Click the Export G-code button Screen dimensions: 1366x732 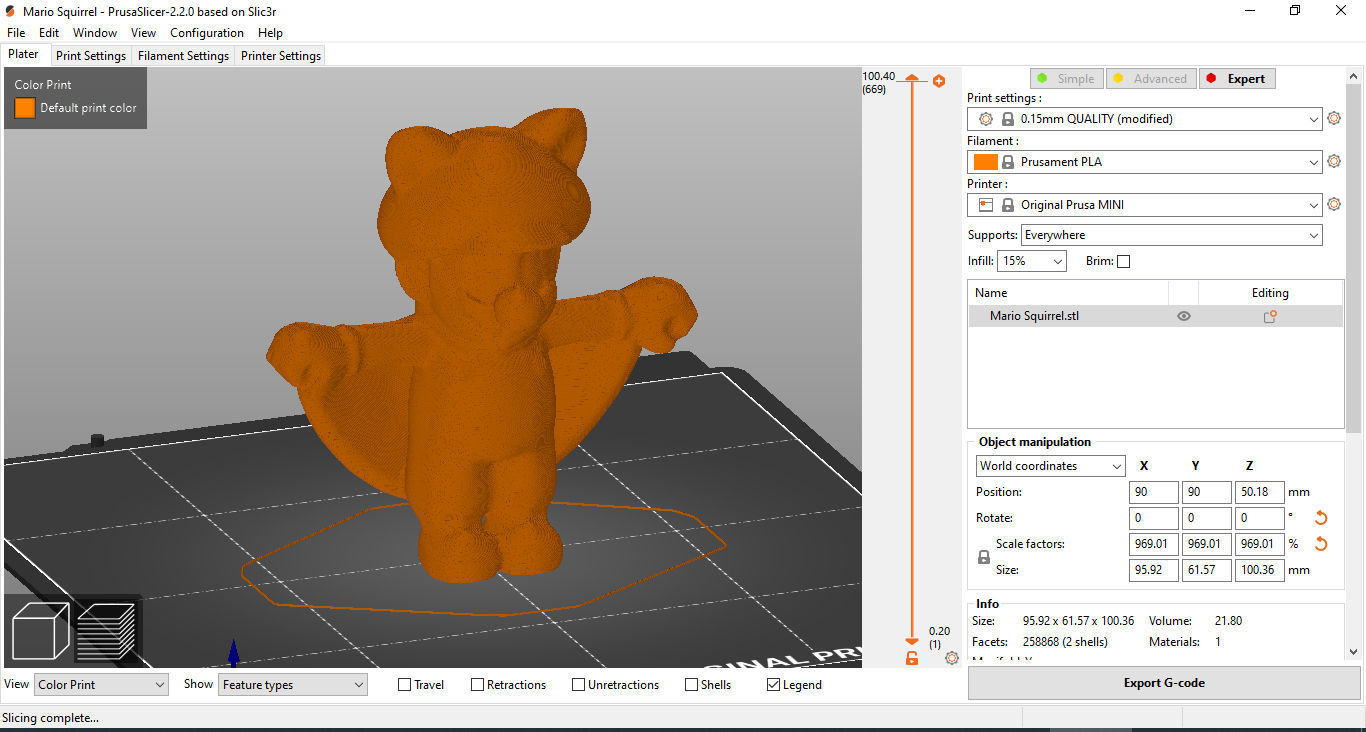1164,683
